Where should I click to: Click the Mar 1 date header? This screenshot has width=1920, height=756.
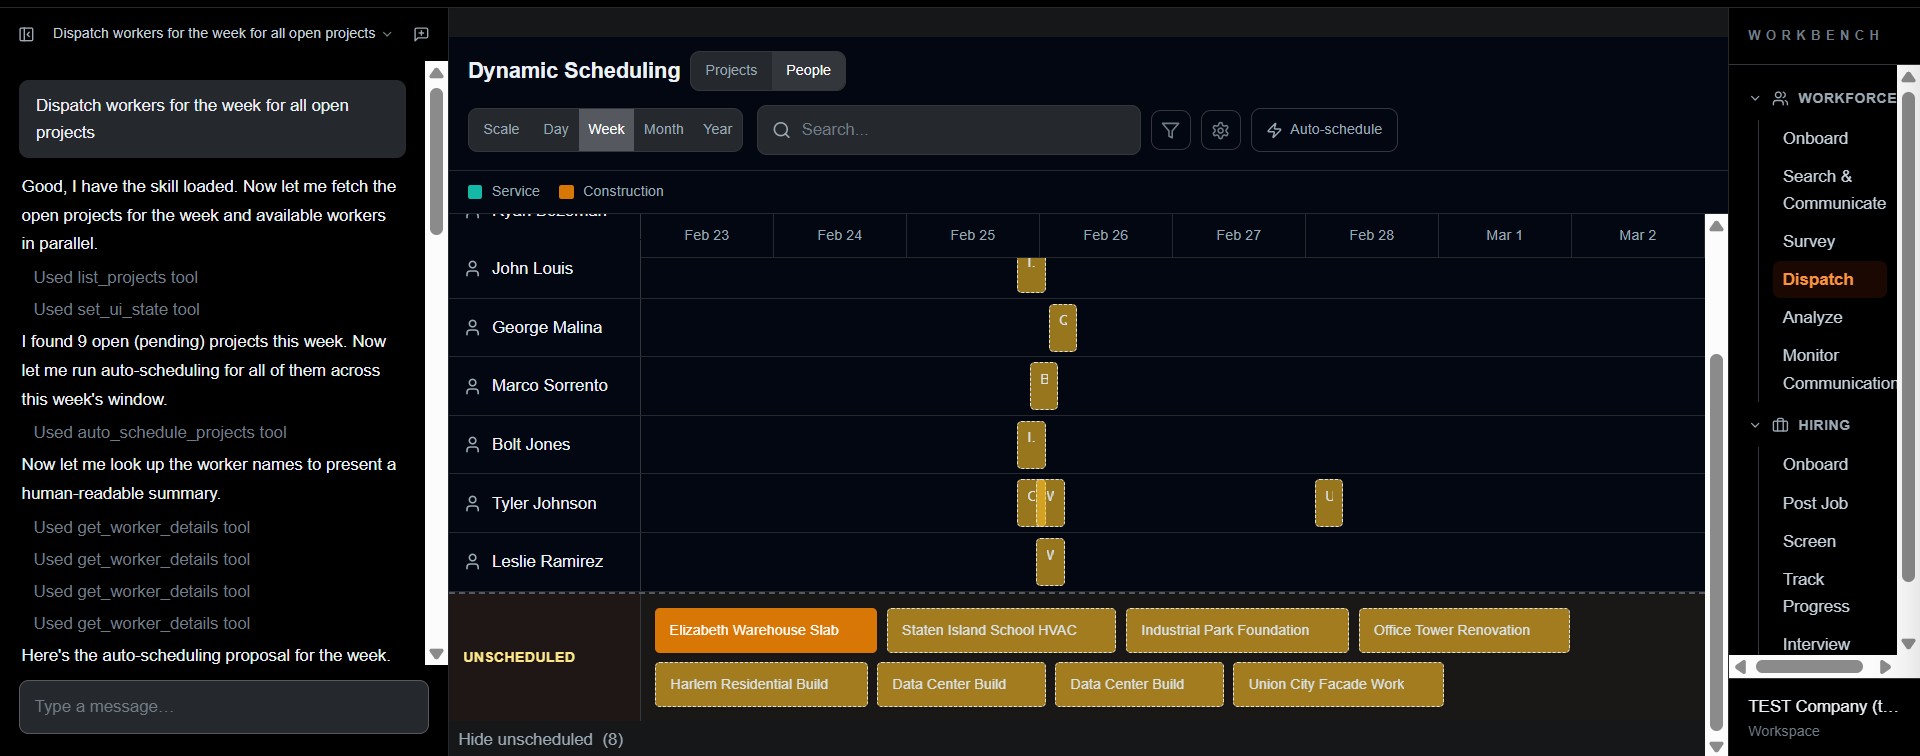click(x=1504, y=235)
